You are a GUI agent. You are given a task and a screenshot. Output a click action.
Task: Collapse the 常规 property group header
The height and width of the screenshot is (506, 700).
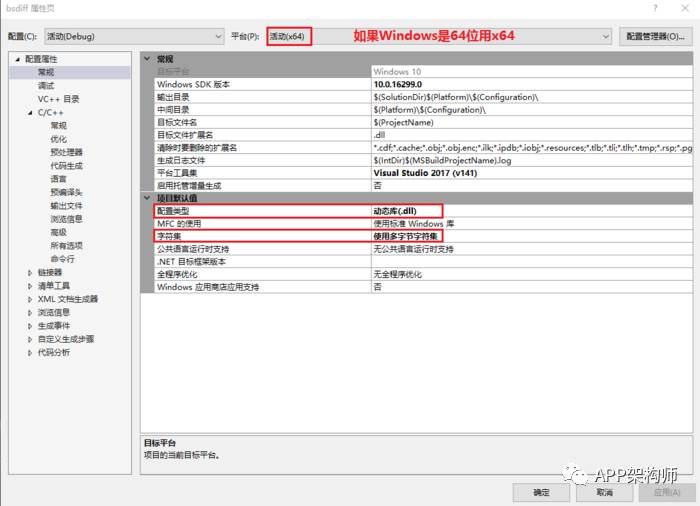147,59
